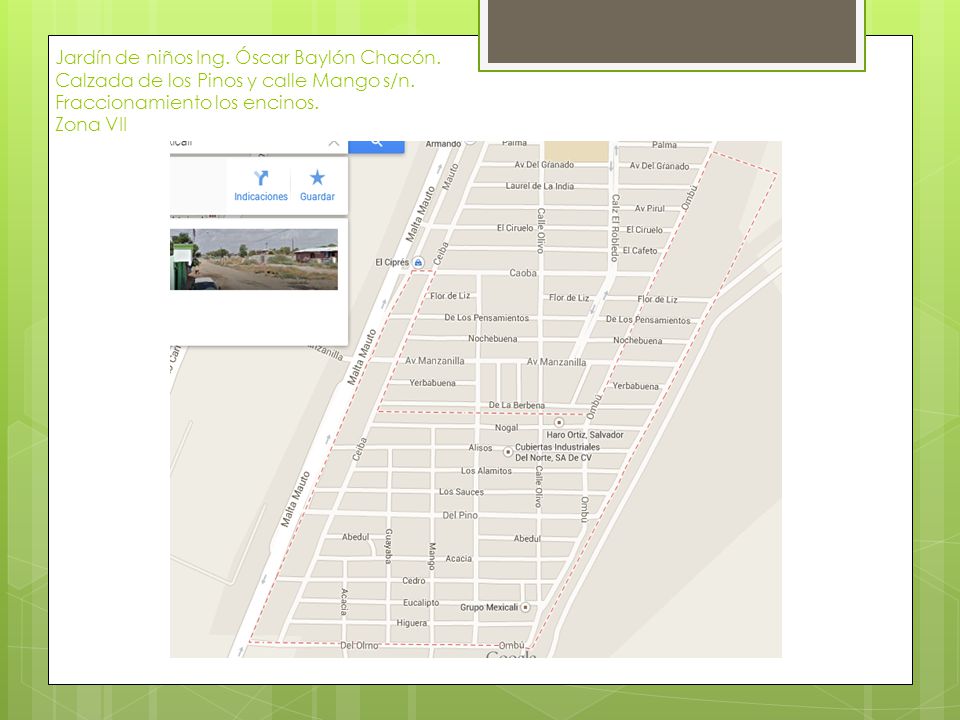Click the Fraccionamiento los encinos line

pyautogui.click(x=187, y=102)
